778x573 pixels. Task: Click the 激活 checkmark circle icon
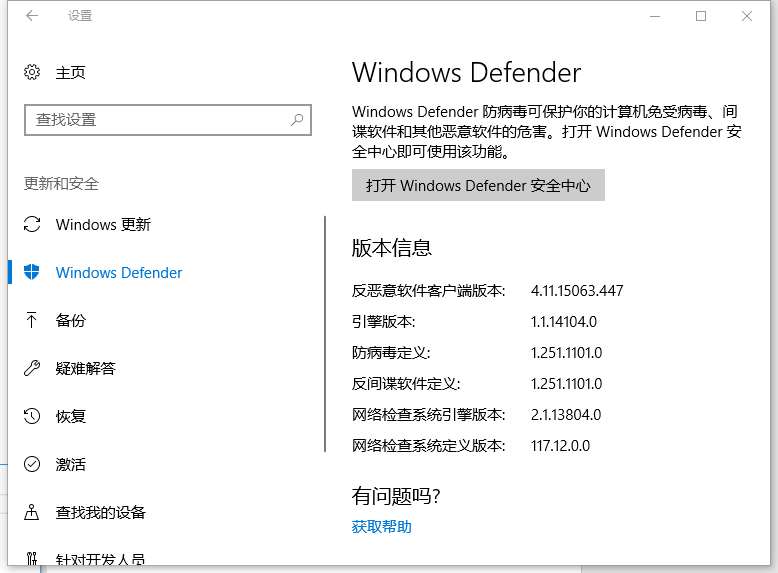pos(32,464)
